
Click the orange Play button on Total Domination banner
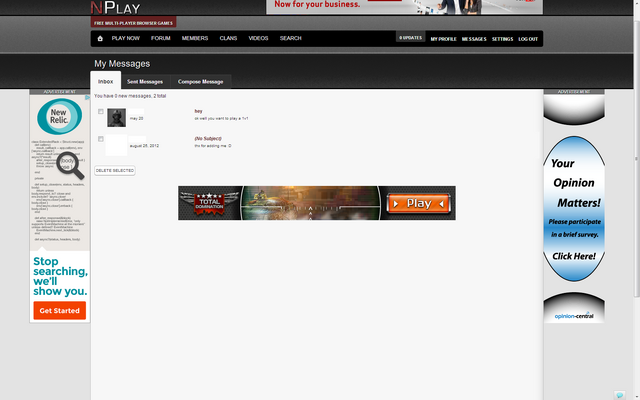[419, 203]
